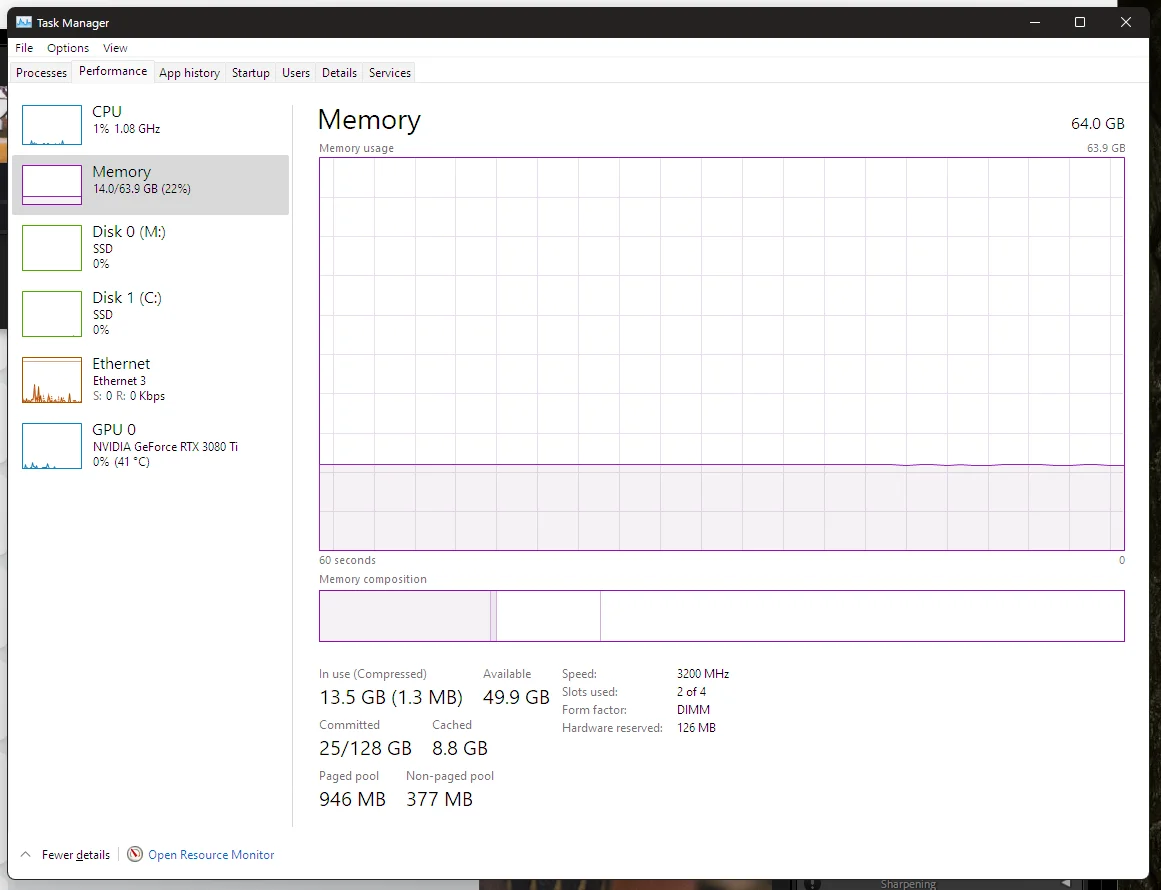Click the Open Resource Monitor link
The width and height of the screenshot is (1161, 890).
point(211,854)
